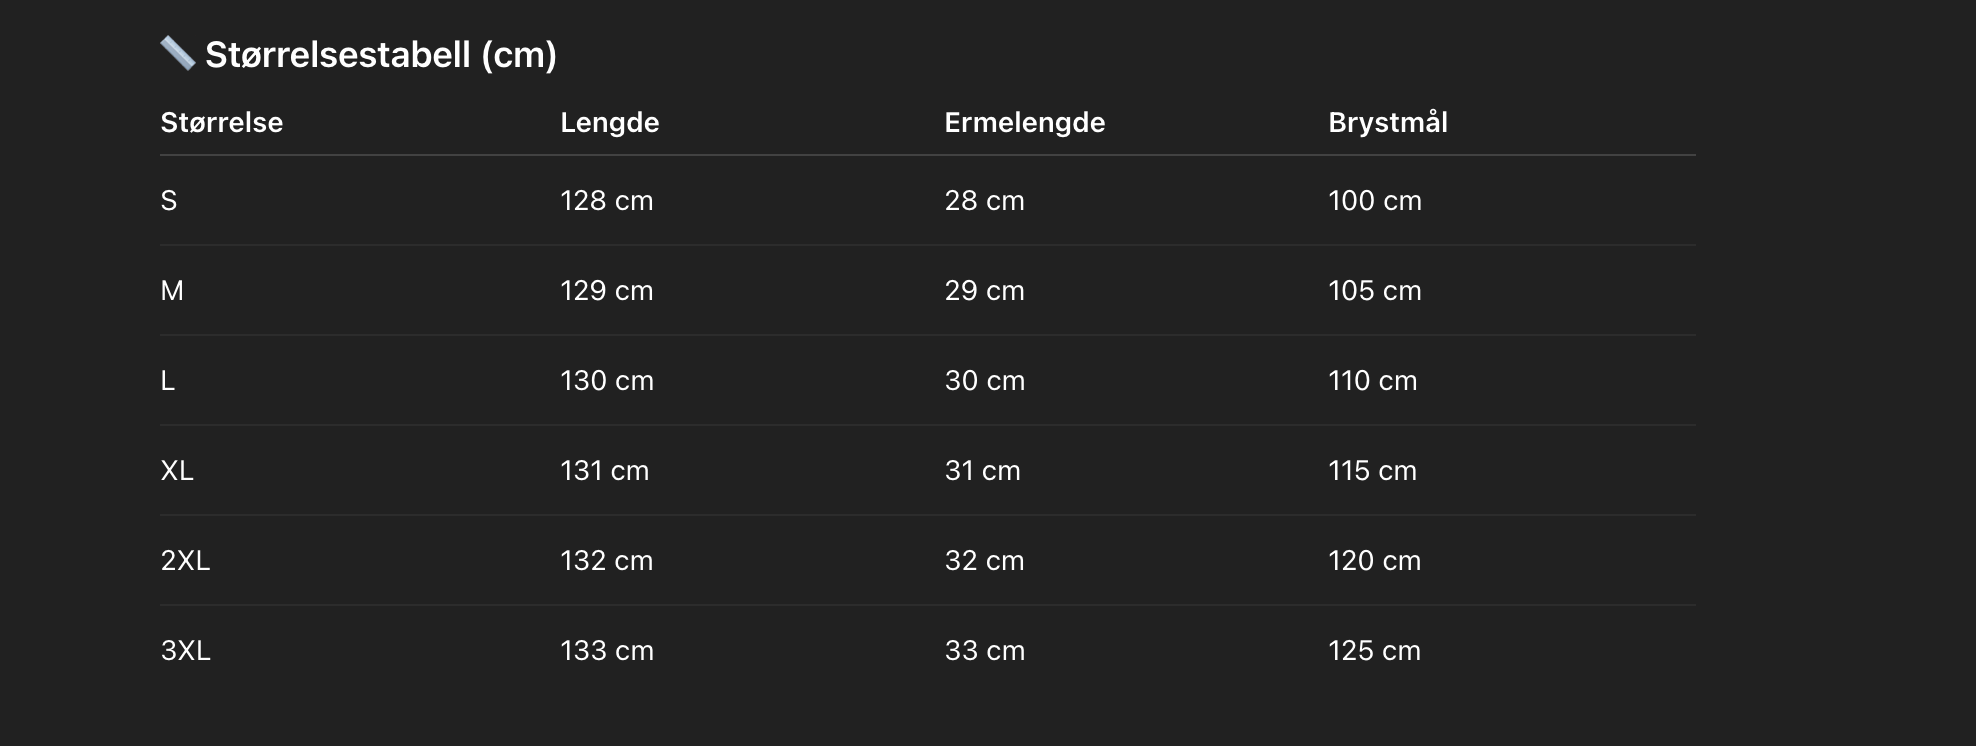Click the size S row label

pyautogui.click(x=169, y=200)
